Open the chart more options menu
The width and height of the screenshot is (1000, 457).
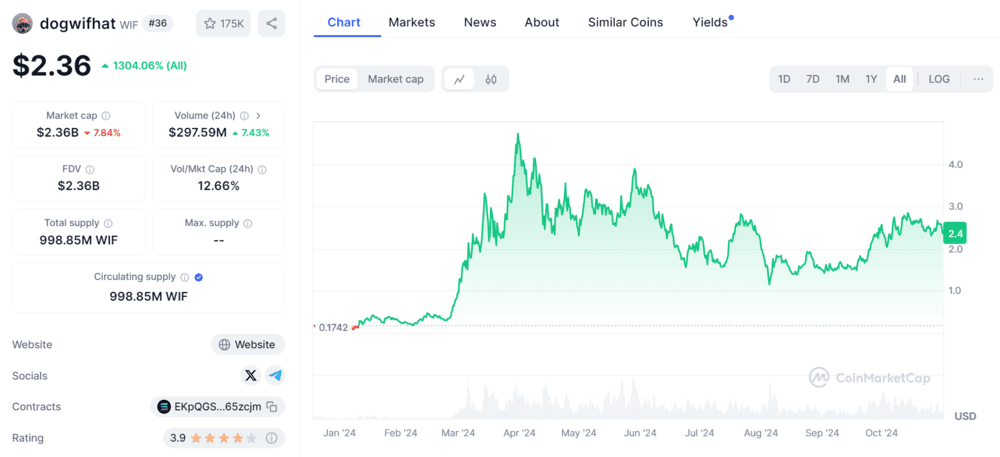pyautogui.click(x=978, y=79)
